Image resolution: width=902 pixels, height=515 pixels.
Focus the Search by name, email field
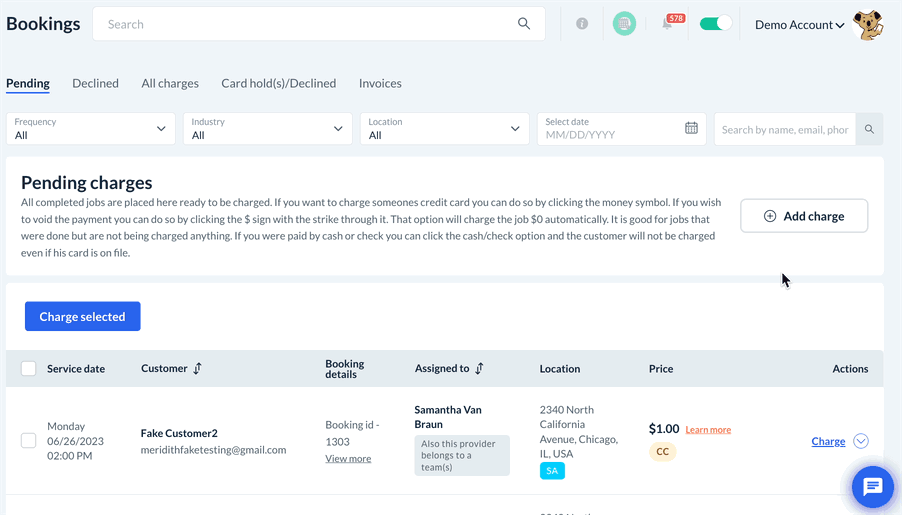coord(785,129)
